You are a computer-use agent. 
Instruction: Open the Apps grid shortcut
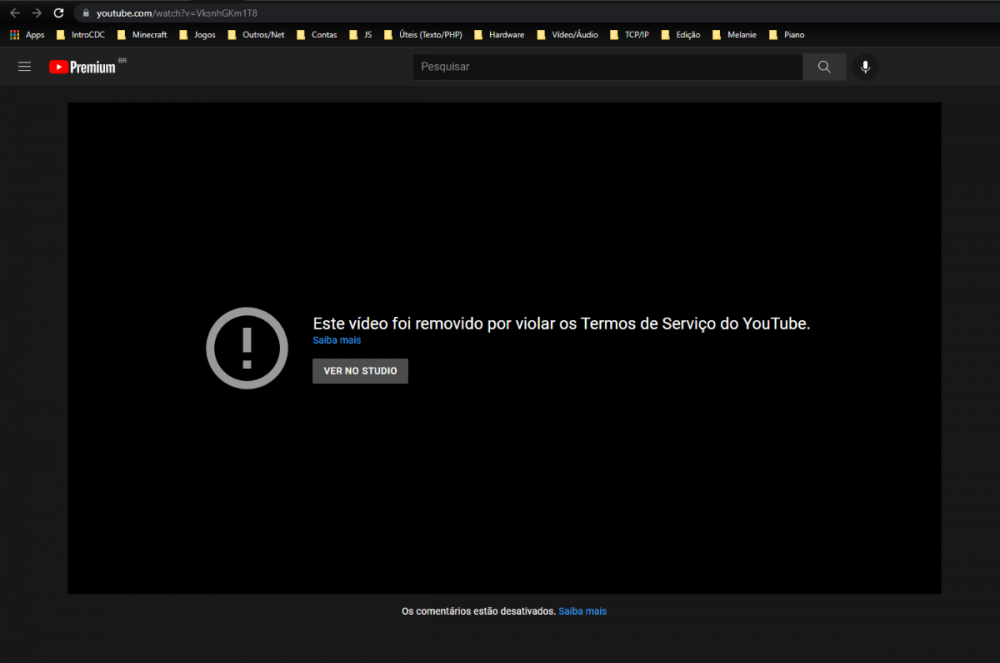point(27,34)
